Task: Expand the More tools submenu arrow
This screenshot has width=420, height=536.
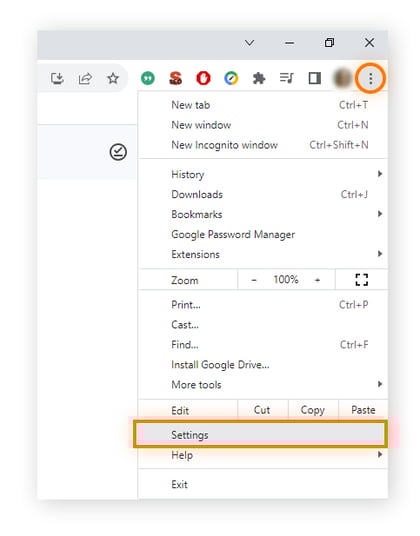Action: [x=380, y=384]
